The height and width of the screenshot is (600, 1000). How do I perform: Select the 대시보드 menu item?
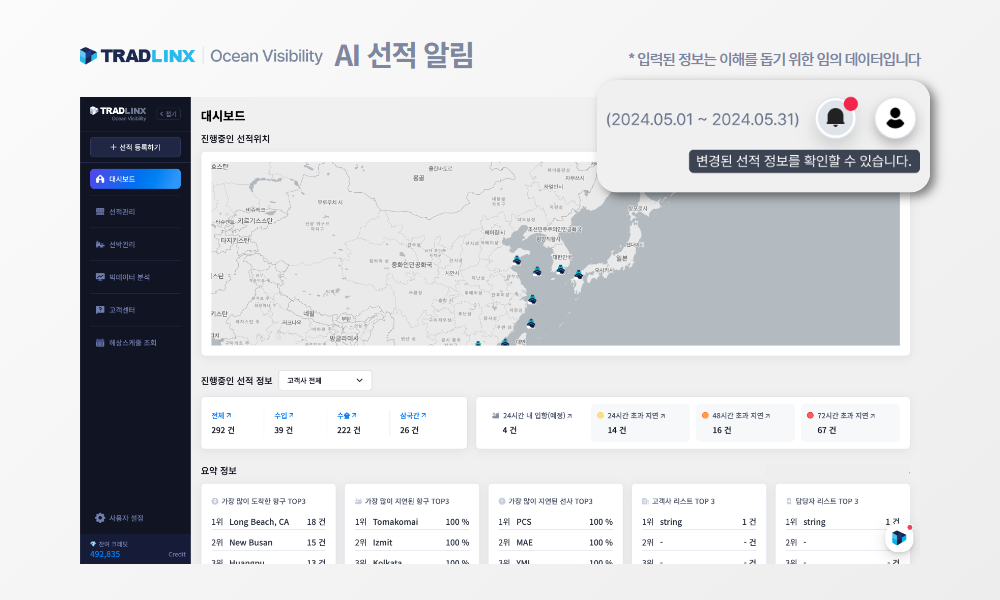pos(135,179)
